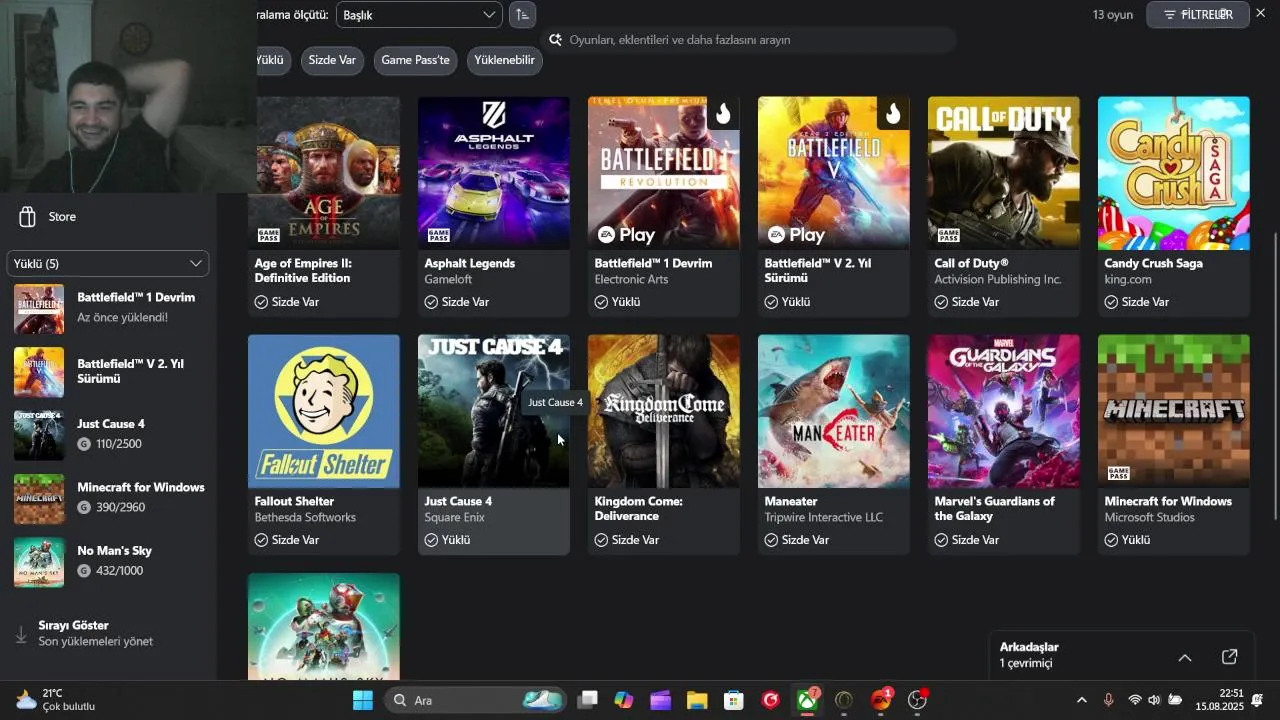Open the weather widget showing 21°C

(x=56, y=700)
